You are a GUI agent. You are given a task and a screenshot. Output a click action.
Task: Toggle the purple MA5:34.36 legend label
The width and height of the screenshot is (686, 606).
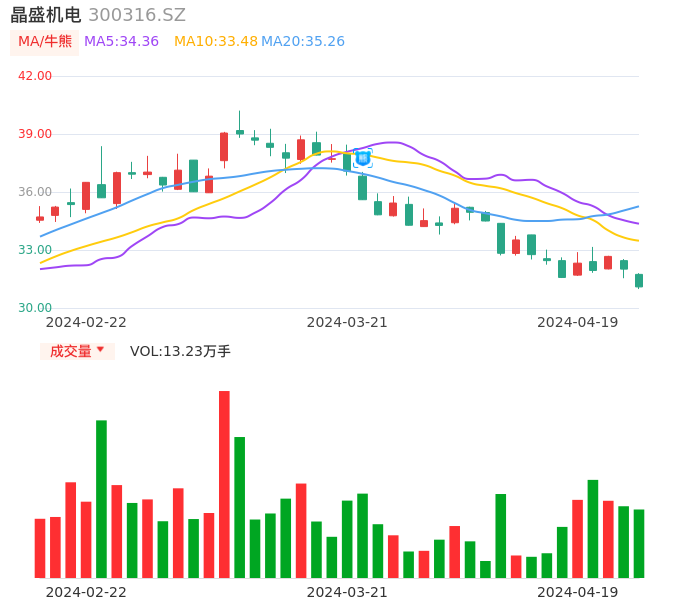coord(121,42)
